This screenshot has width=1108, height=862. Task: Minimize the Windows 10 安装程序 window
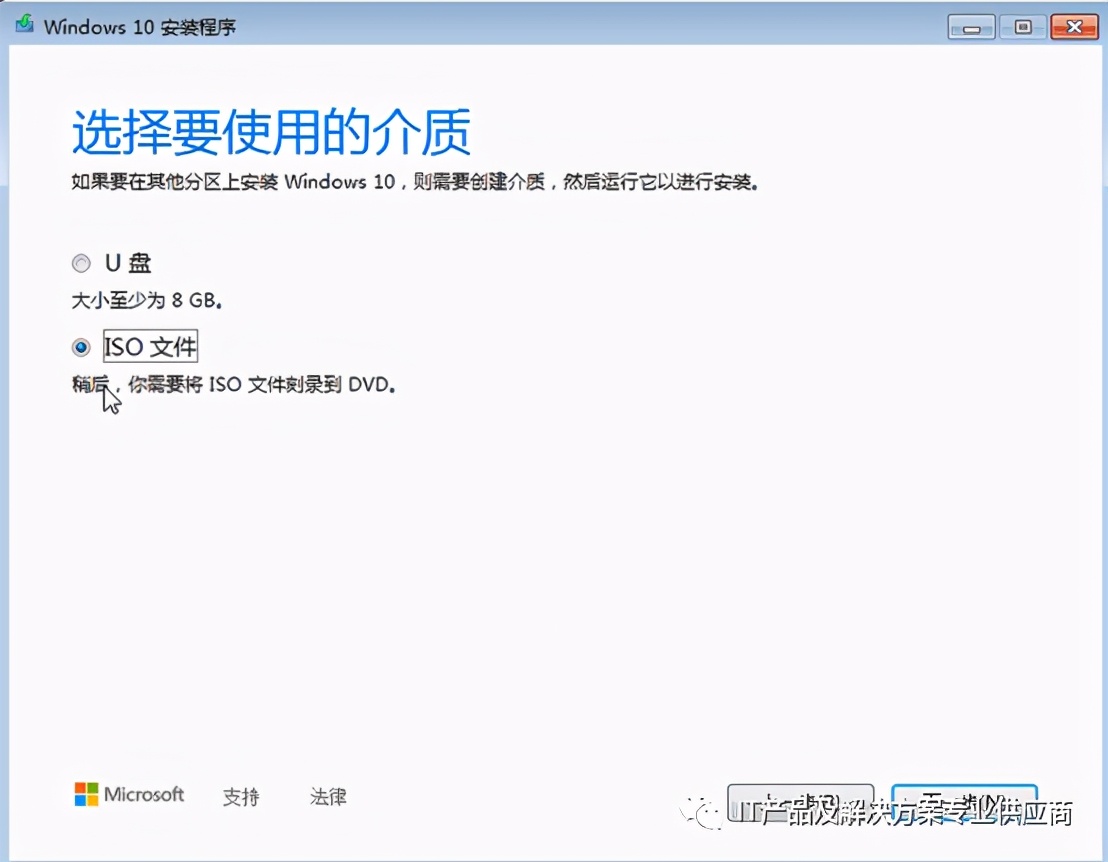[x=971, y=27]
